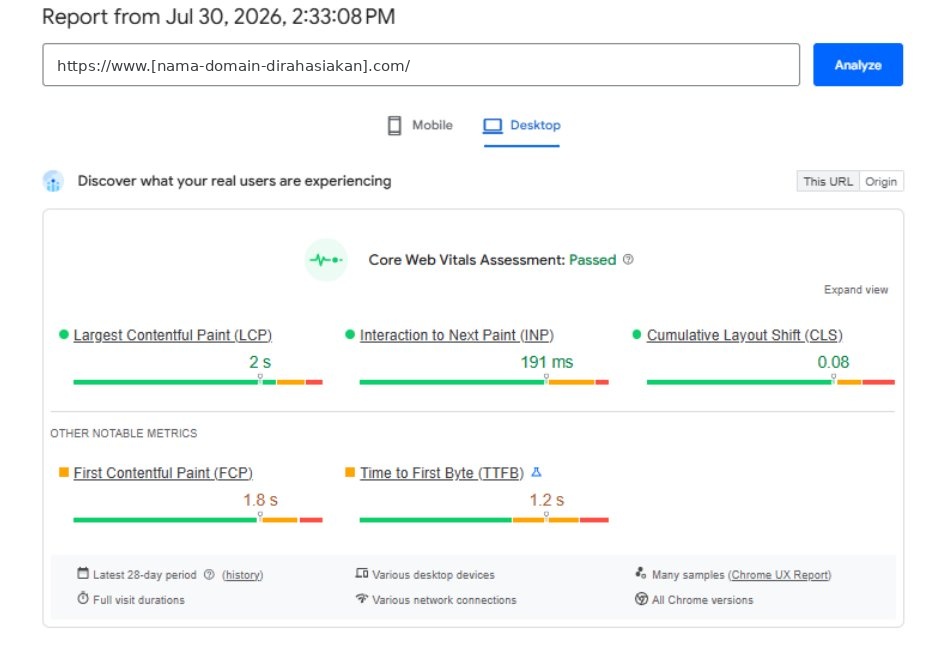Click the wifi icon by Various network connections
The height and width of the screenshot is (660, 940).
(361, 598)
